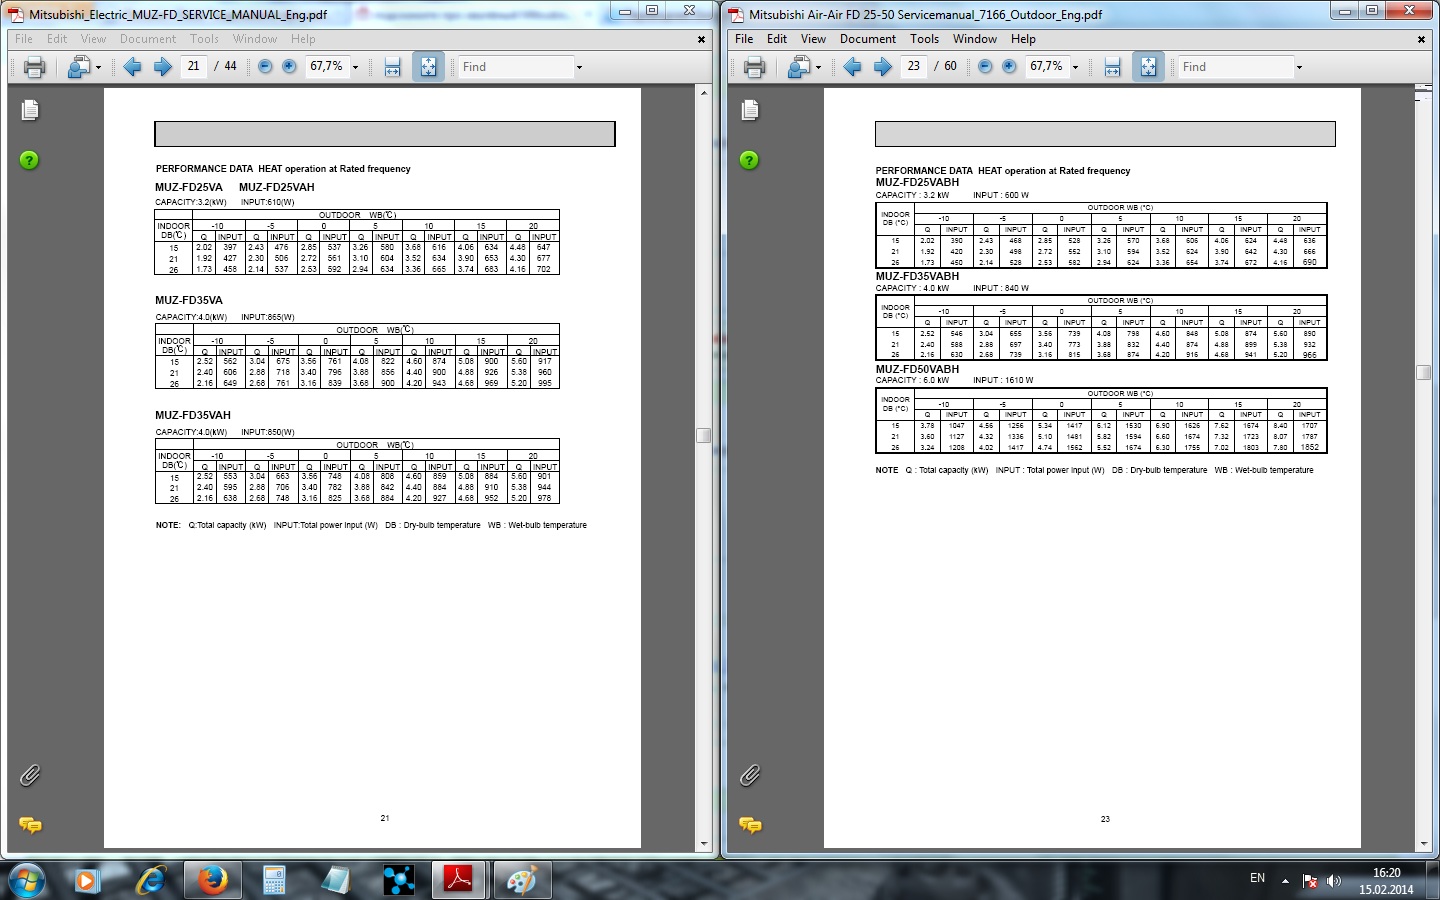
Task: Go to previous page in left window
Action: tap(132, 67)
